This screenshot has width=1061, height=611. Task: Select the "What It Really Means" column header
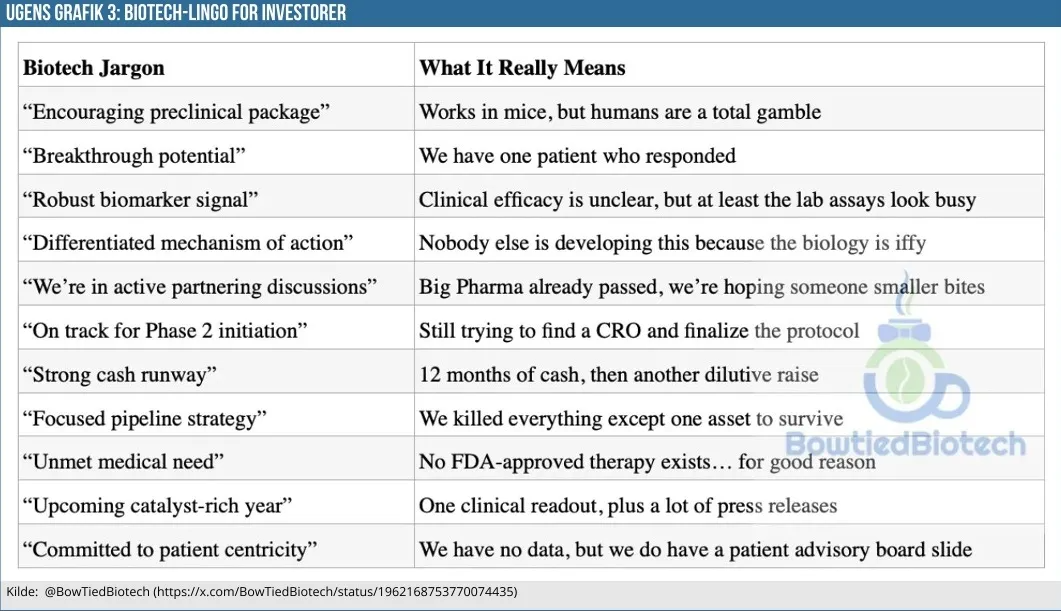[x=522, y=68]
